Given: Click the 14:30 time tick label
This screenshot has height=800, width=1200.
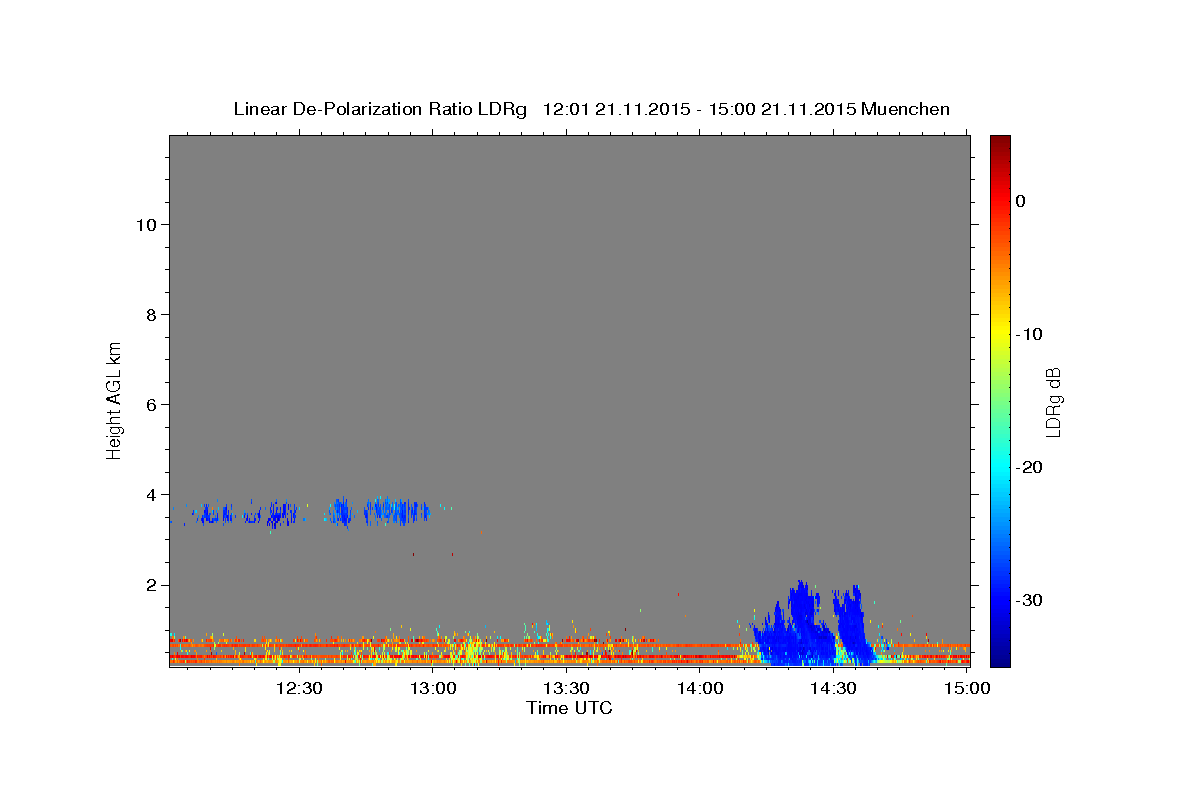Looking at the screenshot, I should tap(833, 688).
